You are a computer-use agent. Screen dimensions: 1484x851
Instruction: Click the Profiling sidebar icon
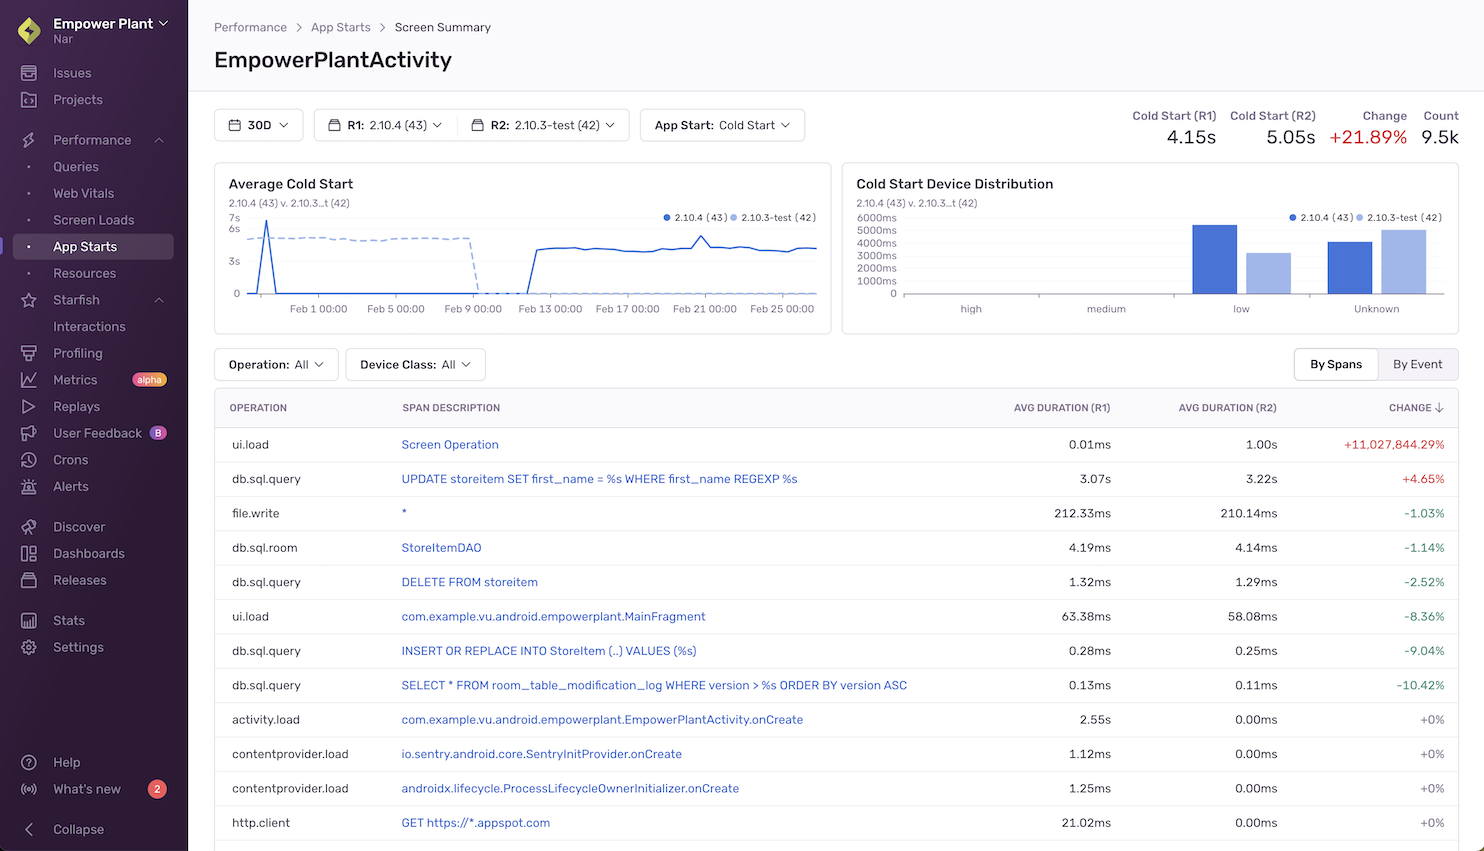[29, 353]
